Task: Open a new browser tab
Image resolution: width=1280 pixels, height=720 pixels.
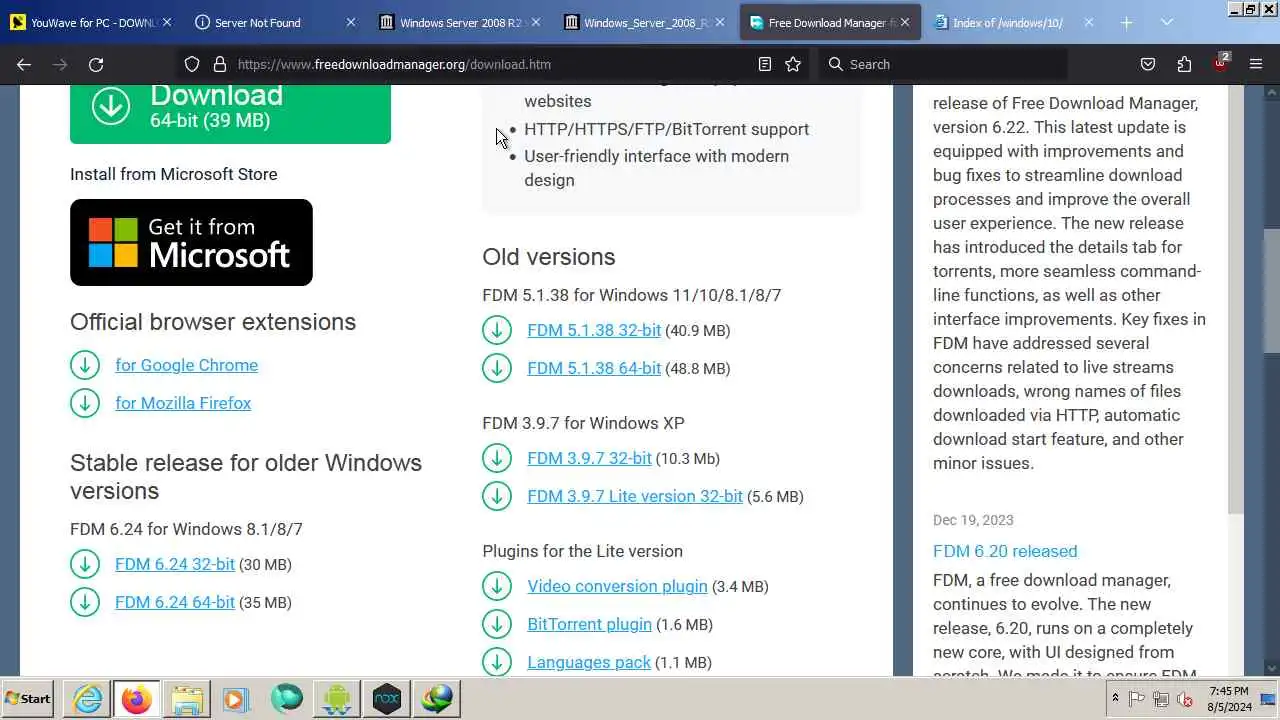Action: click(x=1126, y=22)
